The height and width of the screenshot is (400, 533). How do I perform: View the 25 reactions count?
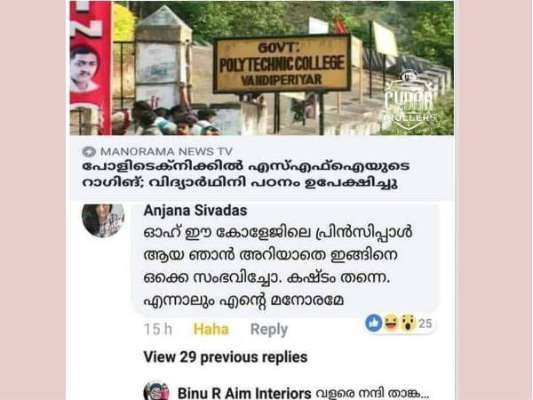425,323
